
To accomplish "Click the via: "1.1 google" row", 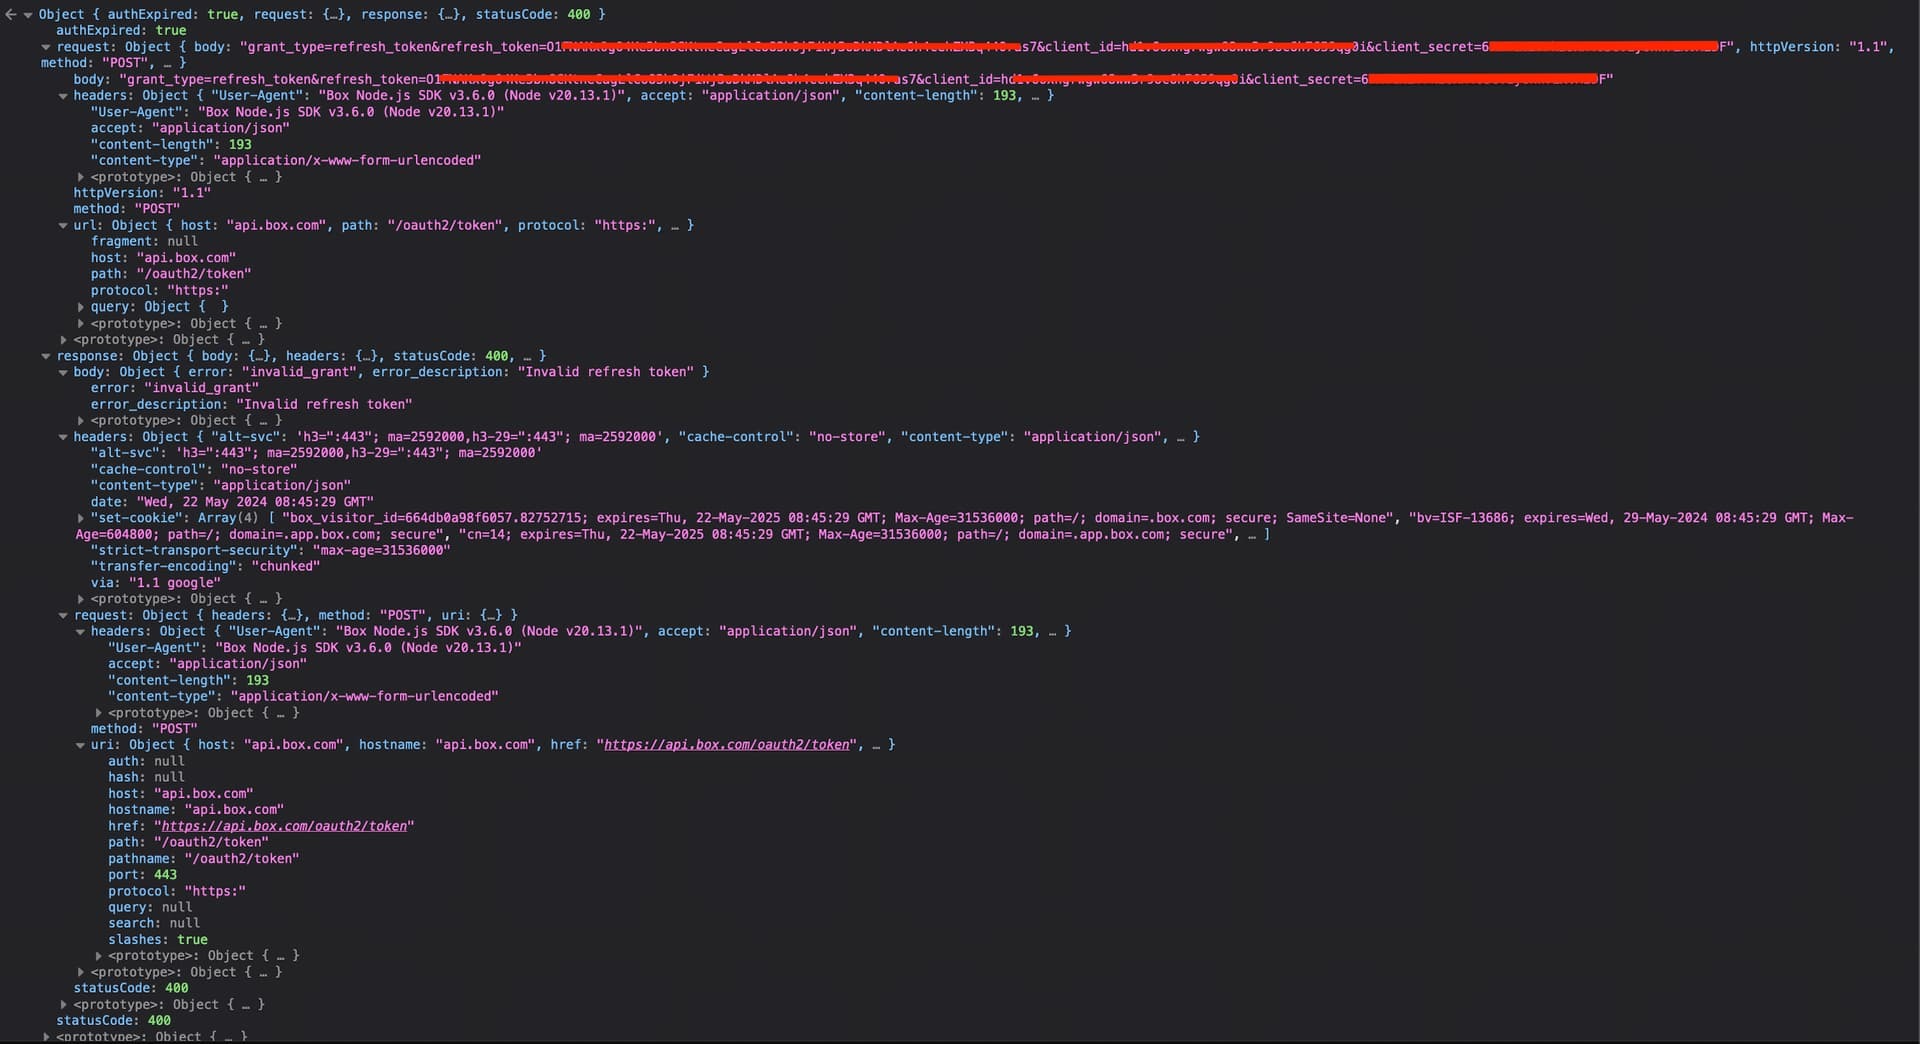I will tap(156, 583).
